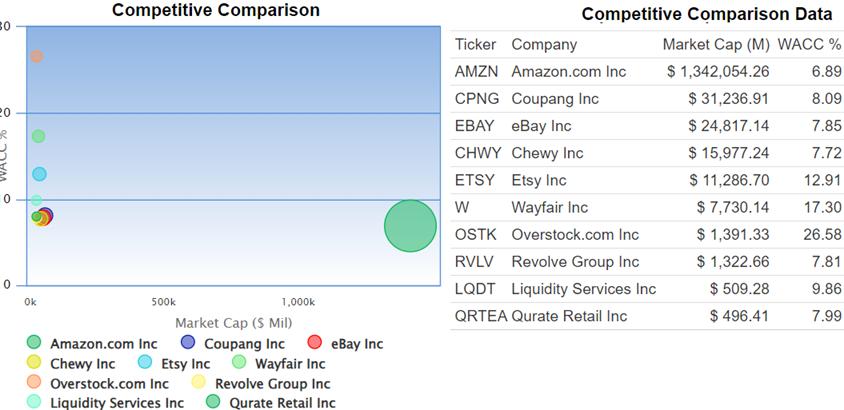The height and width of the screenshot is (410, 844).
Task: Click the Company column header
Action: point(544,44)
